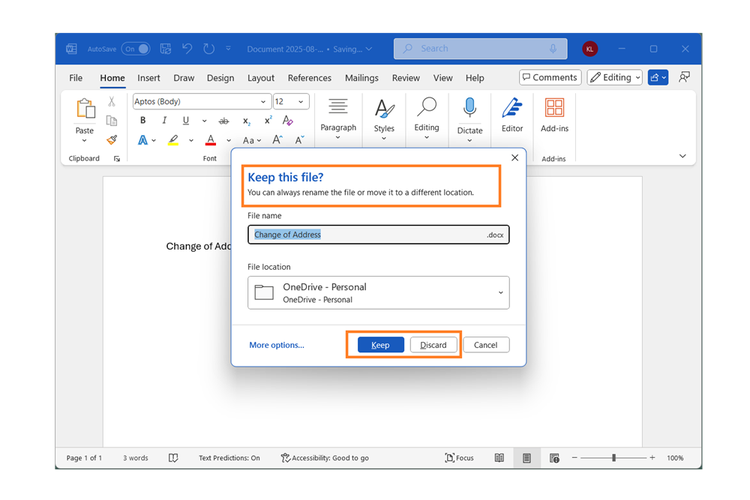Open the Clipboard dialog launcher
Viewport: 750px width, 500px height.
117,159
